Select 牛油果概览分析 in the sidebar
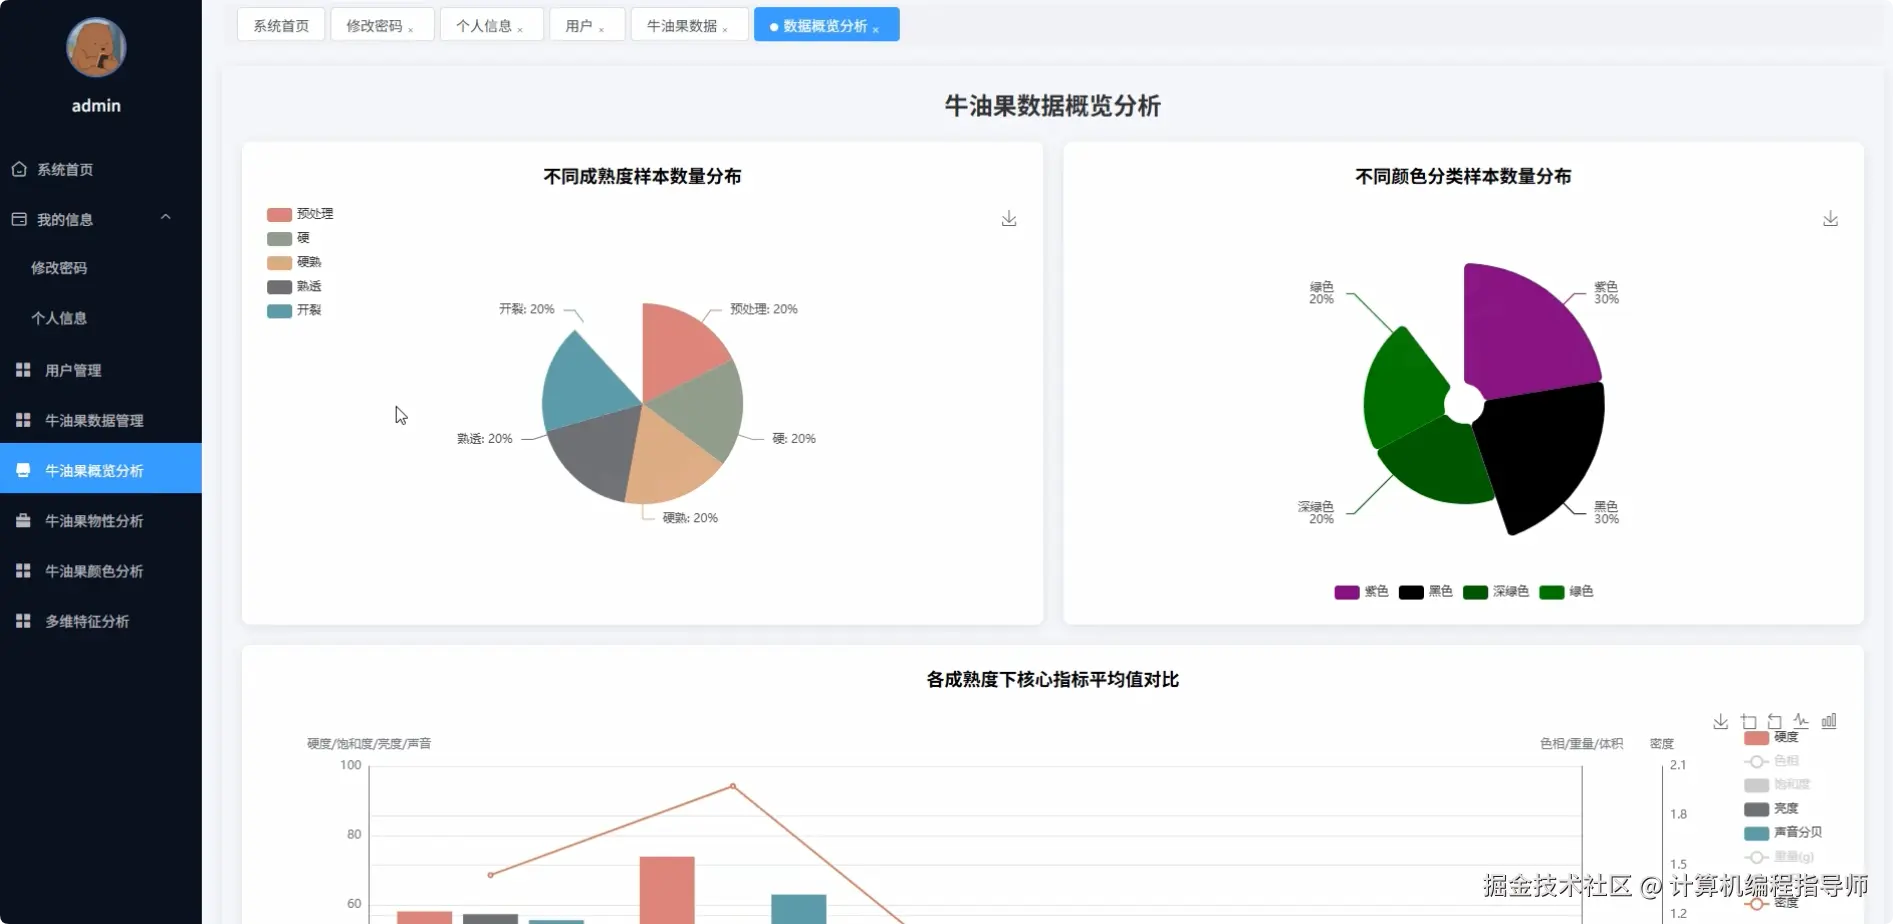The height and width of the screenshot is (924, 1893). pos(101,469)
